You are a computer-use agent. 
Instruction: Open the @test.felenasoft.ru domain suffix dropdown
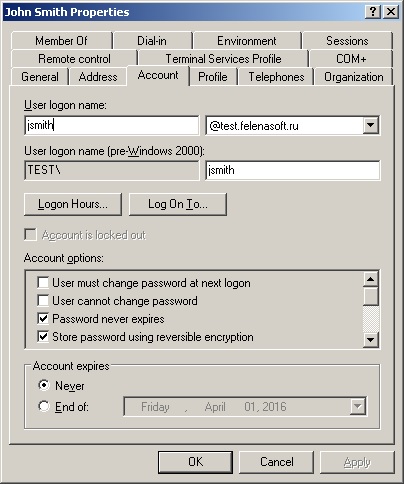pos(371,125)
